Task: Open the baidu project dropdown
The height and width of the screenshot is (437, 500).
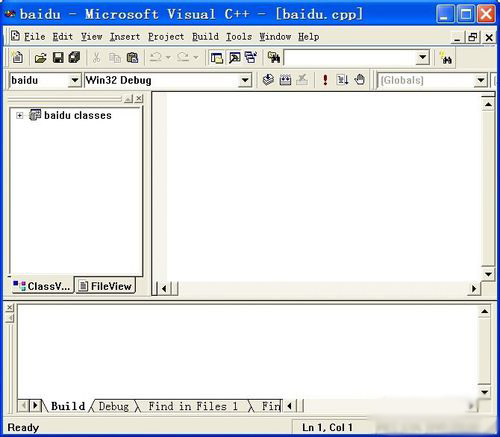Action: point(75,80)
